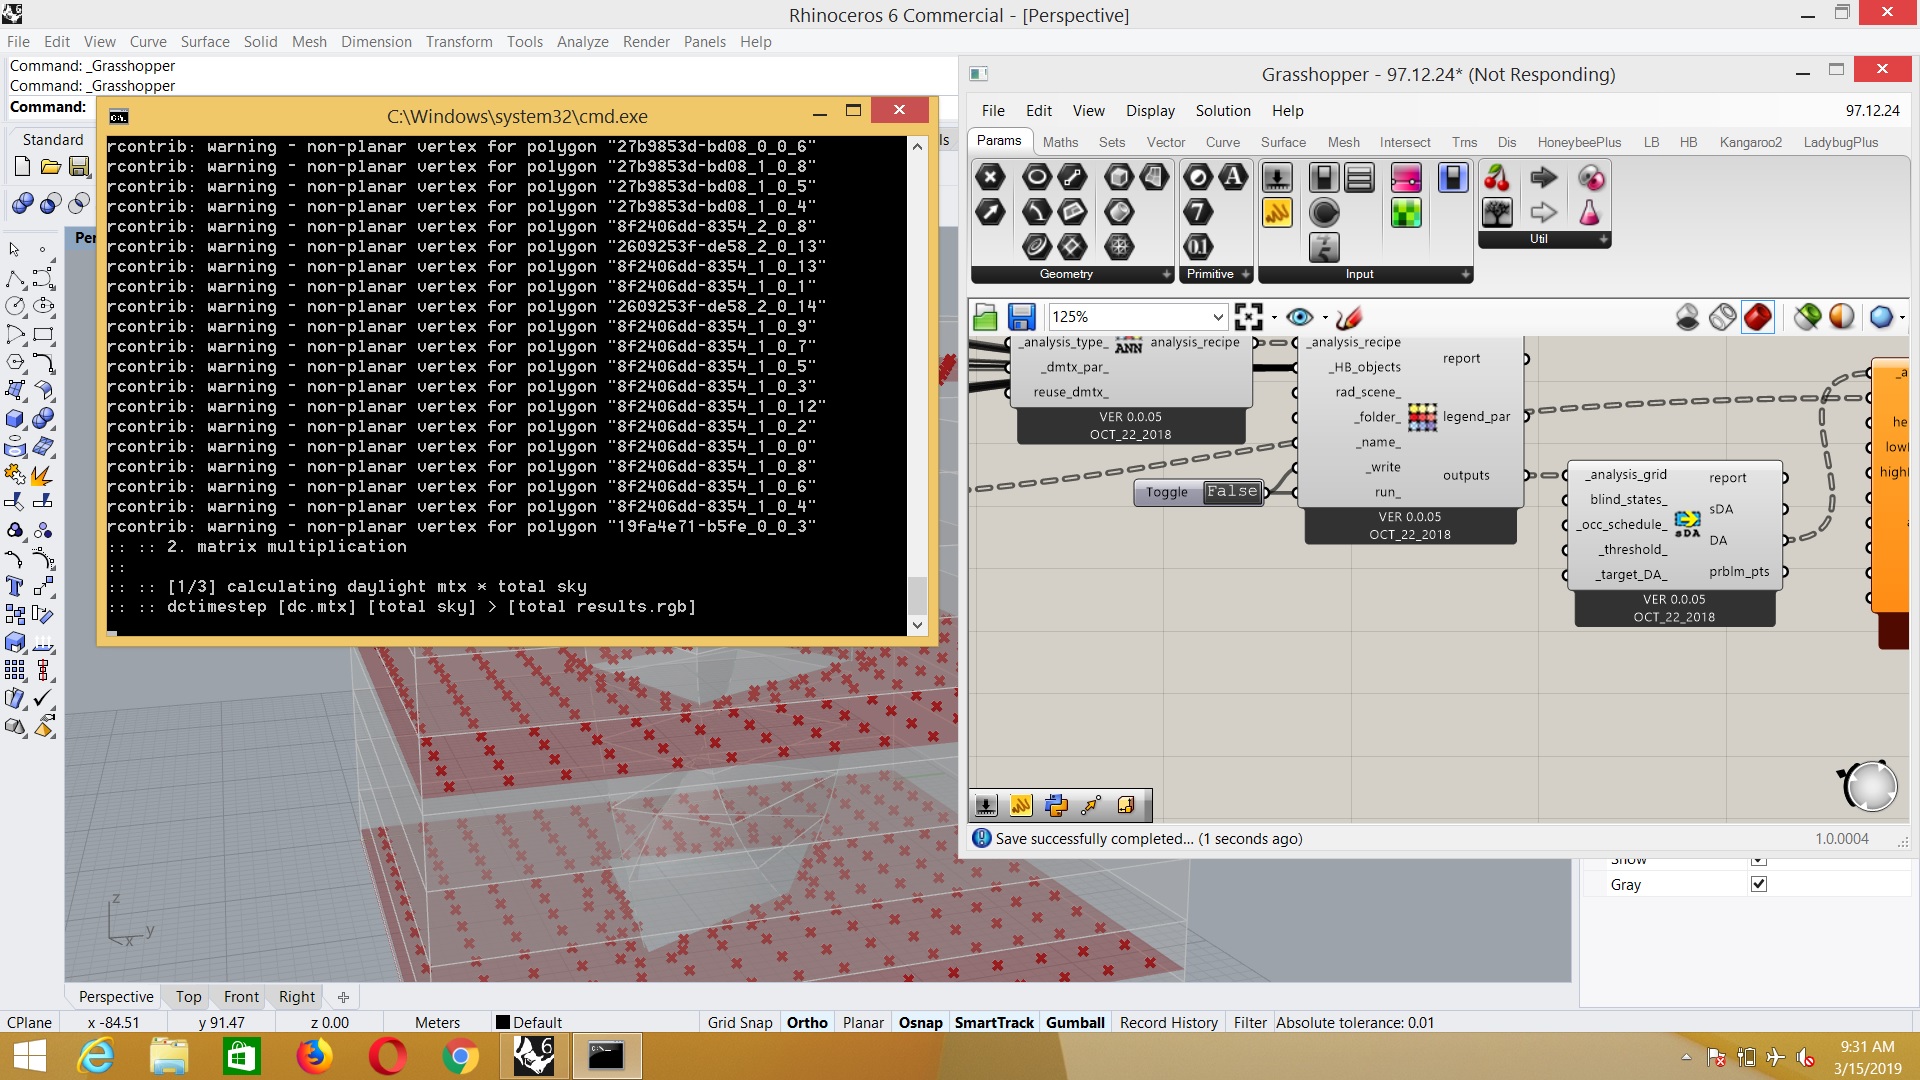Expand the Geometry panel plus arrow

(x=1166, y=274)
